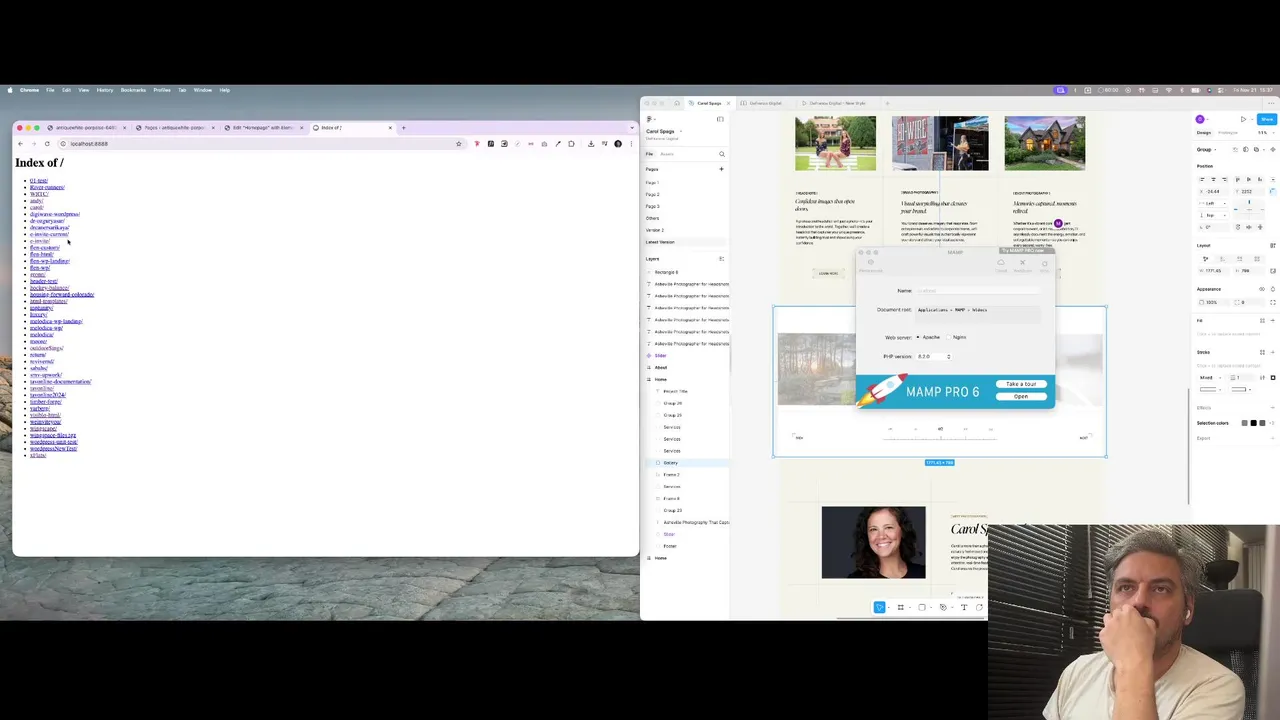Select the Move tool in Figma toolbar
Screen dimensions: 1280x720
[880, 607]
